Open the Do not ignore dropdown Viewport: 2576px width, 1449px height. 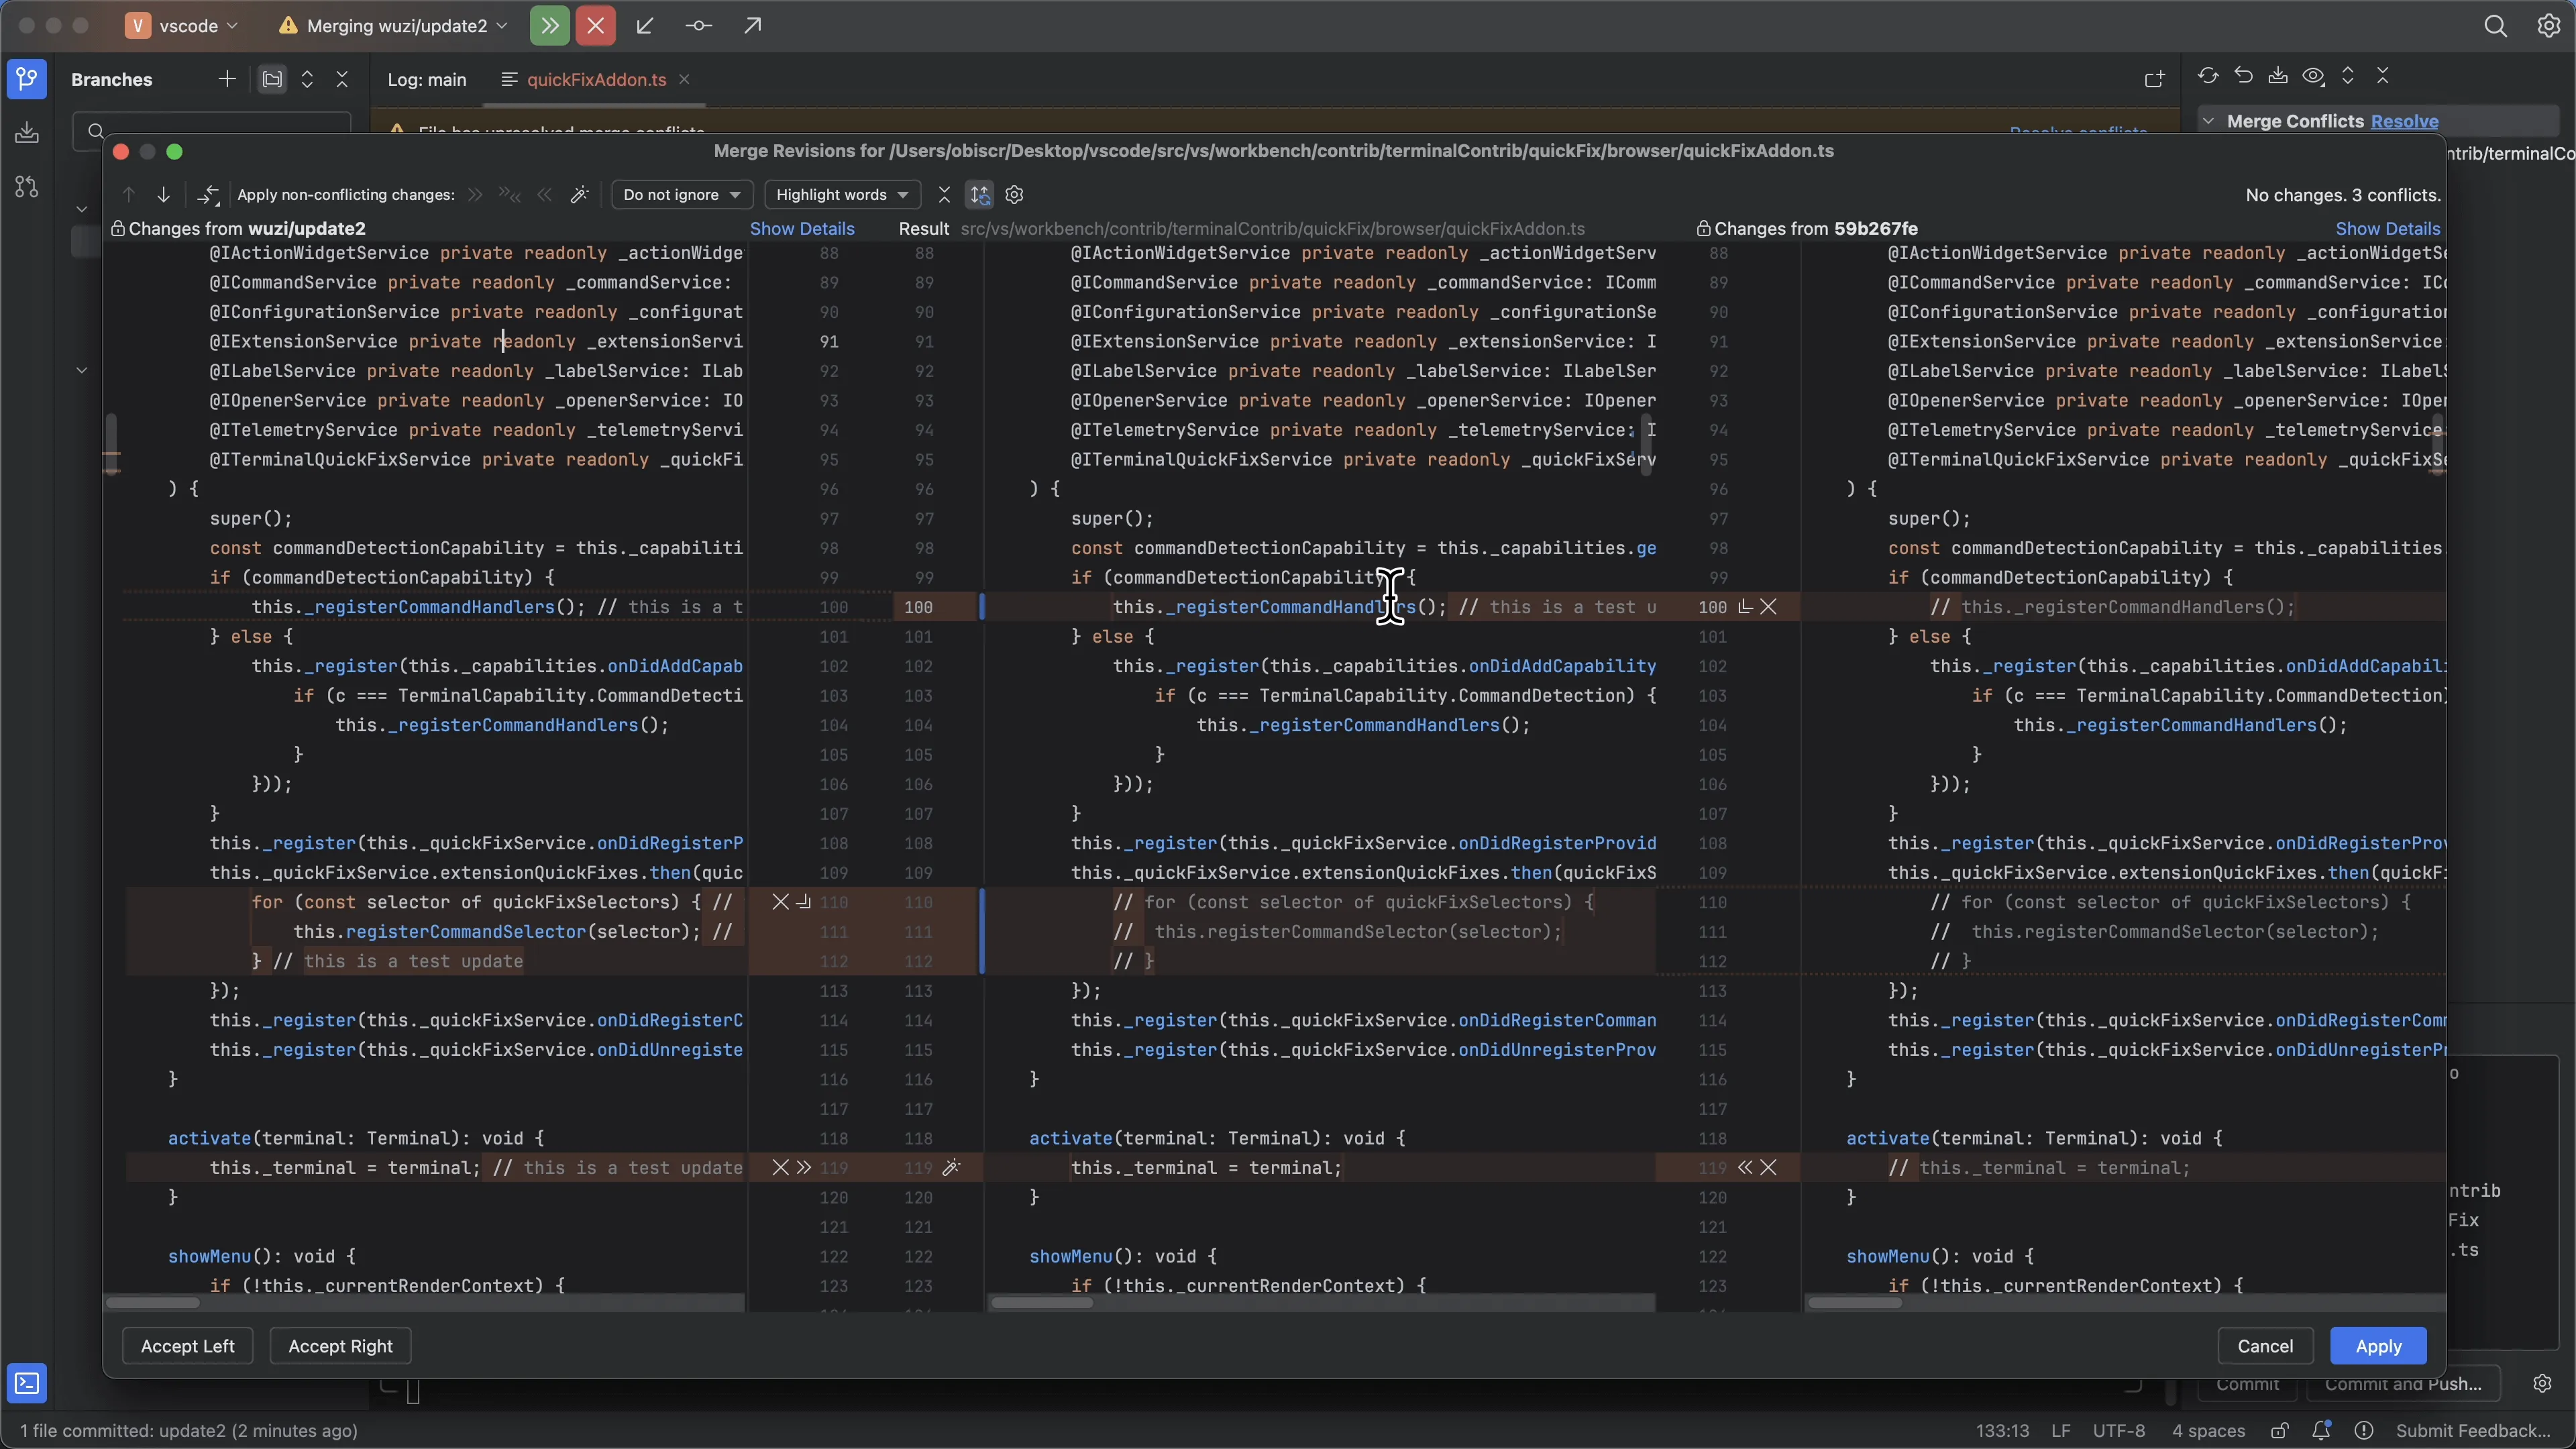(681, 195)
